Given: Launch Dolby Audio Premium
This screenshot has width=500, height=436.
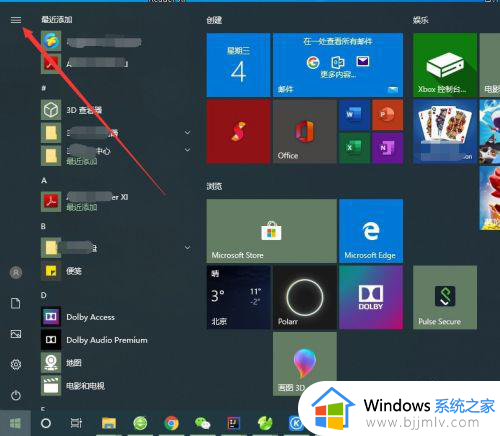Looking at the screenshot, I should pyautogui.click(x=114, y=340).
